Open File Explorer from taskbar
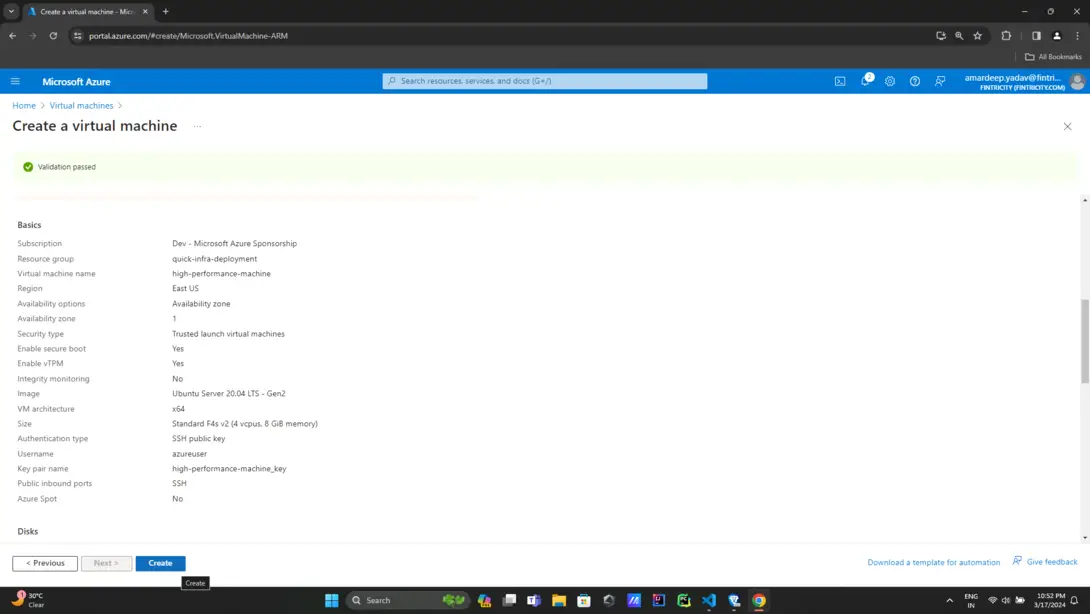 (559, 600)
